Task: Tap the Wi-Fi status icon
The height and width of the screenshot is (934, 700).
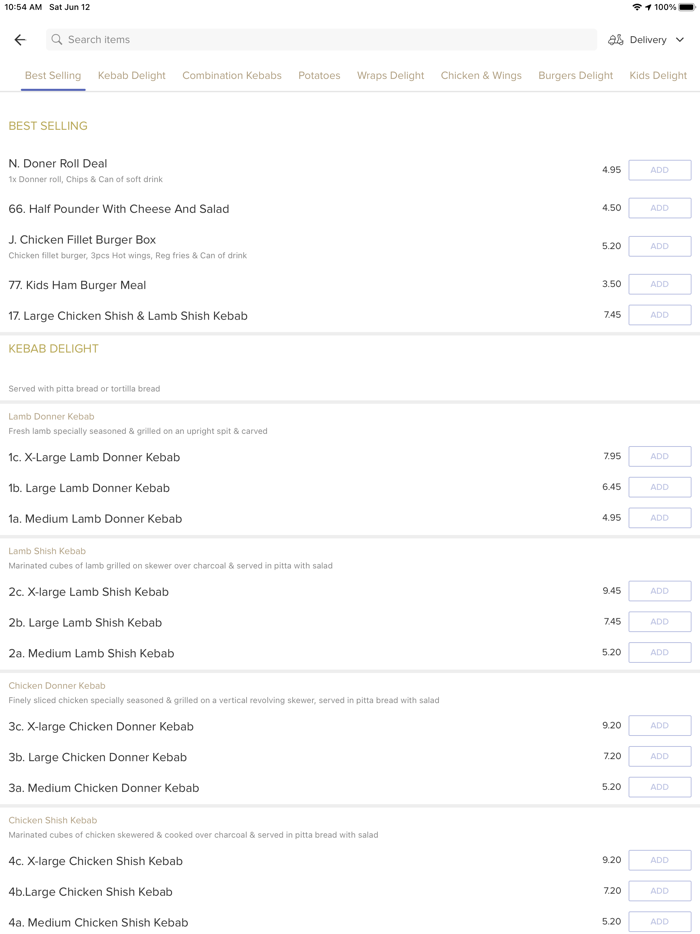Action: tap(637, 7)
